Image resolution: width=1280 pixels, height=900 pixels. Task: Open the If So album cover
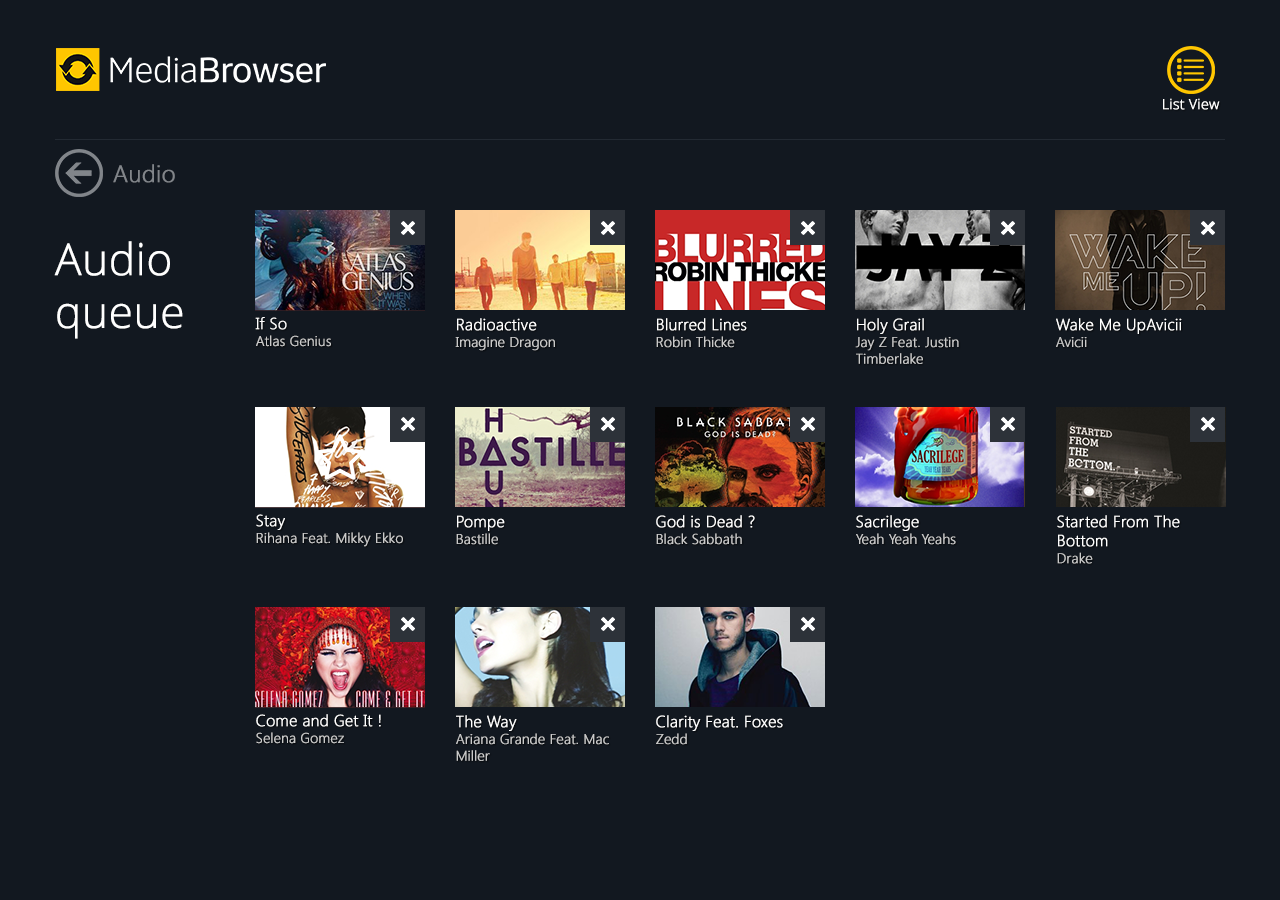340,260
